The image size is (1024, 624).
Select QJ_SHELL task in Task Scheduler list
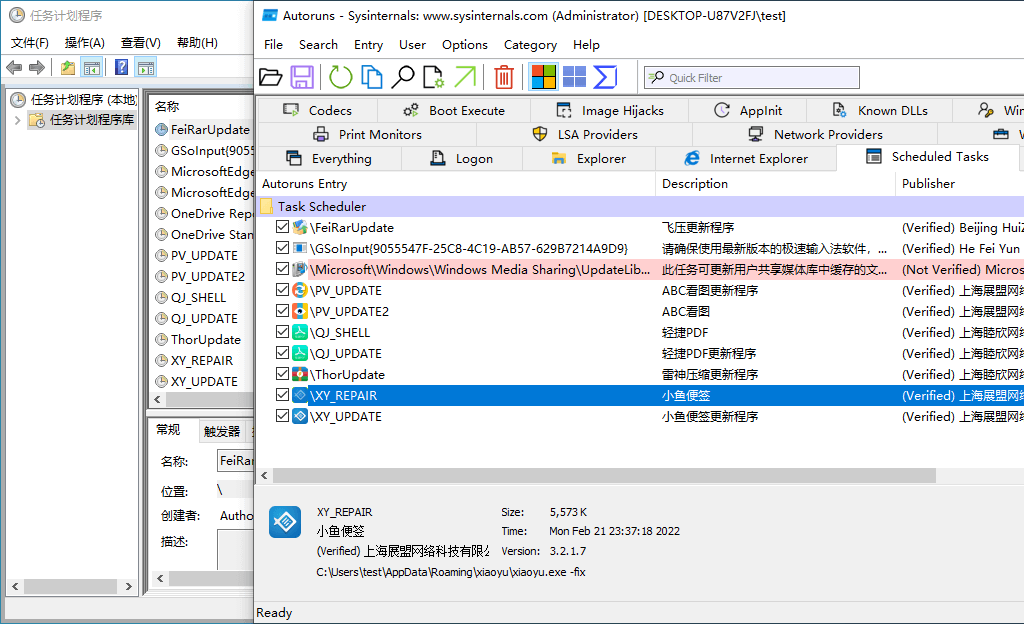coord(197,298)
